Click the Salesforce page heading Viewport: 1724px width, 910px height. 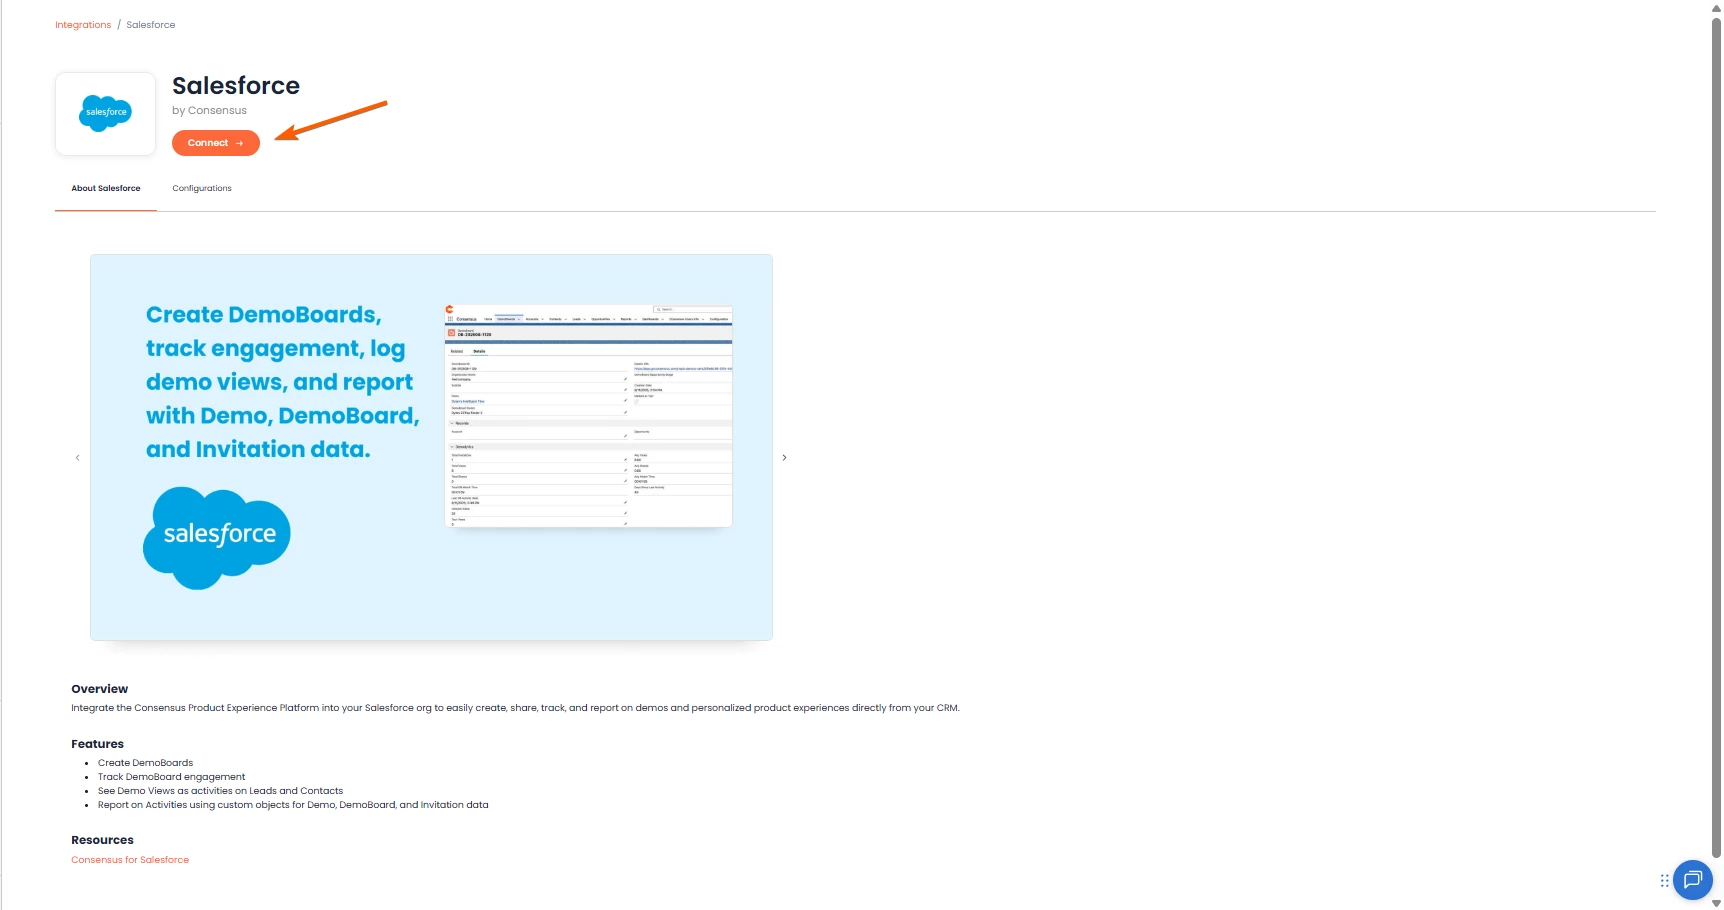[236, 86]
